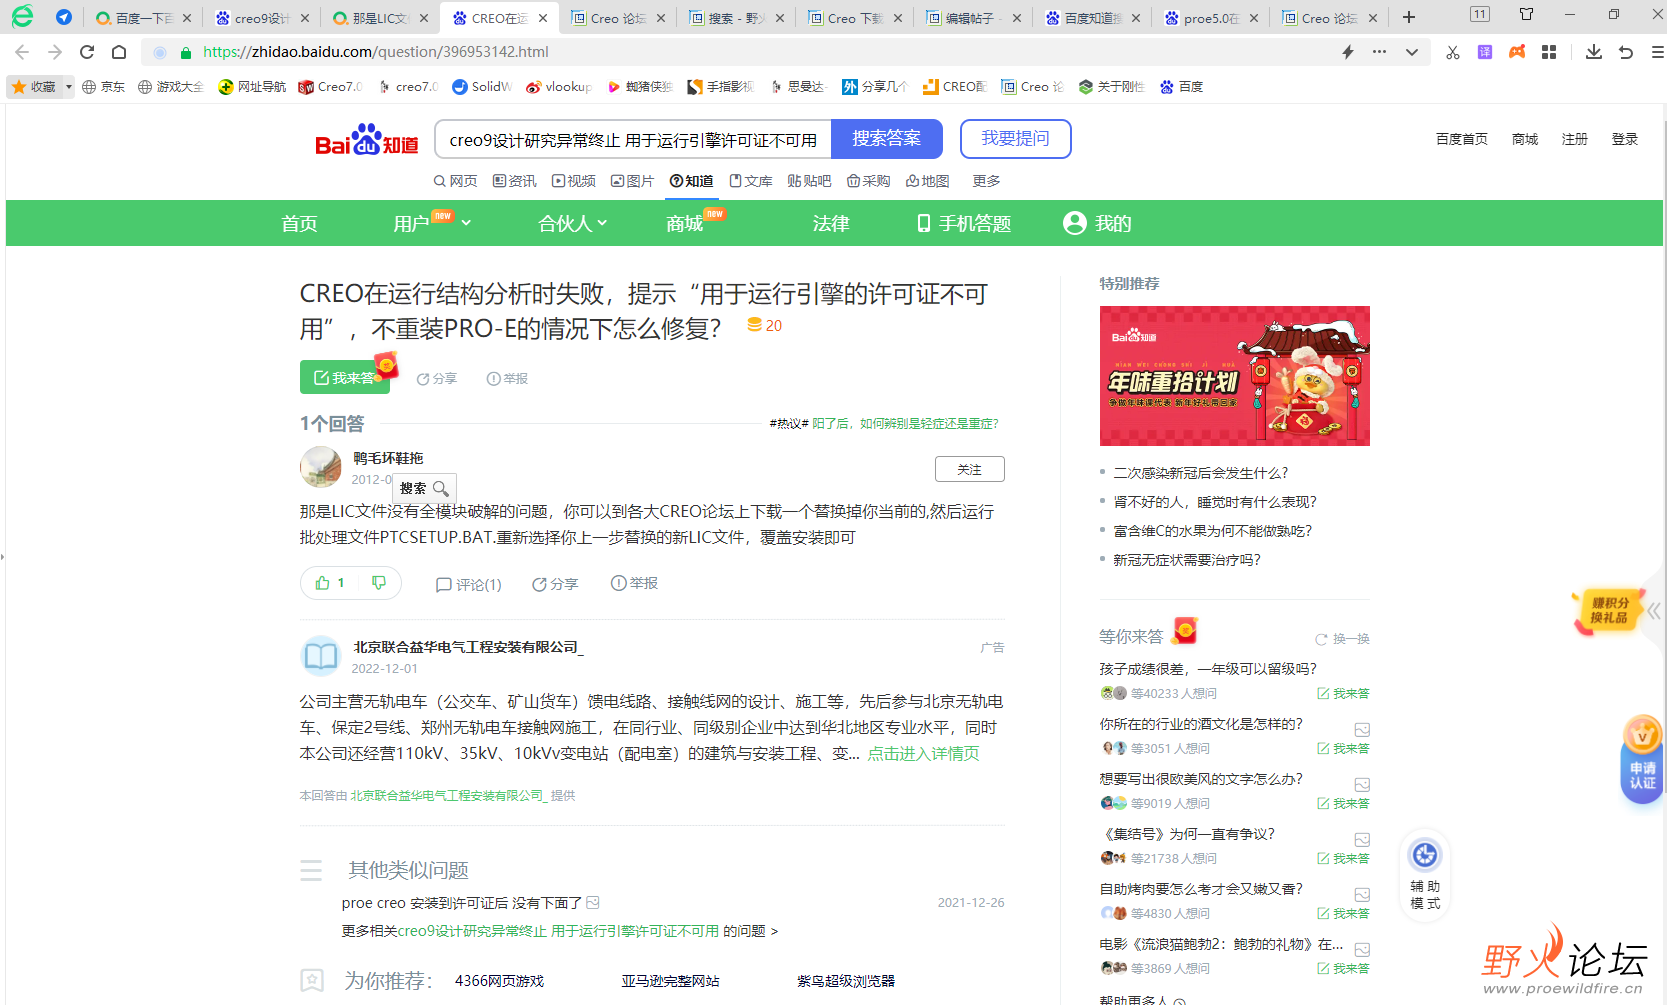Click the scissors screenshot icon in toolbar
This screenshot has height=1005, width=1667.
[x=1452, y=52]
